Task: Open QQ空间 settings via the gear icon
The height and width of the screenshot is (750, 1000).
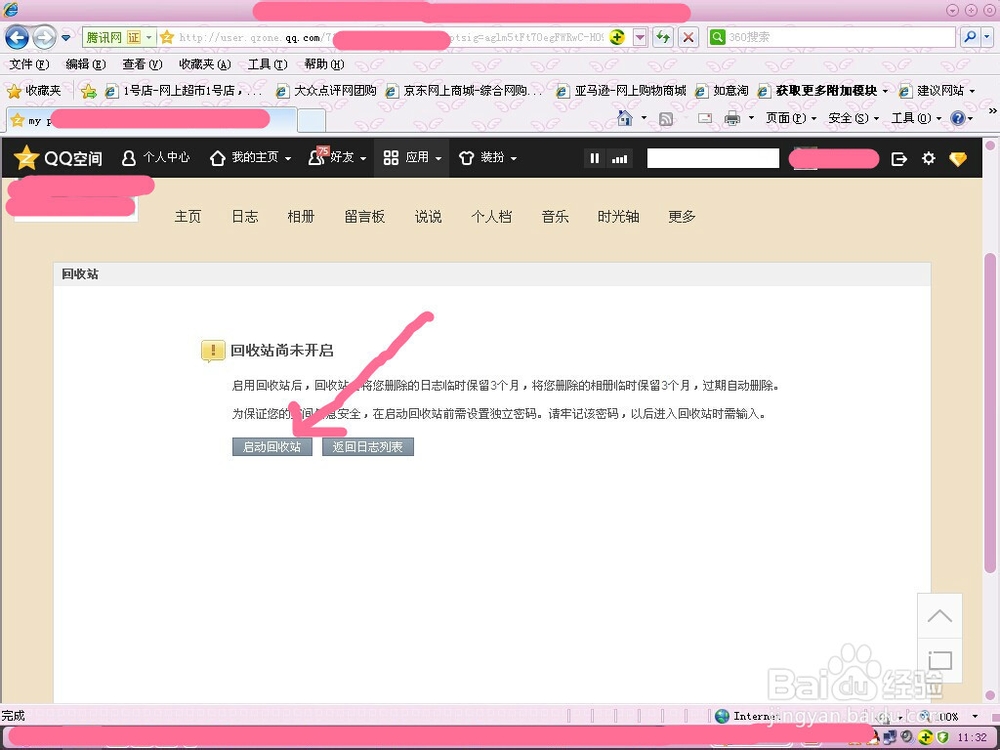Action: [x=928, y=158]
